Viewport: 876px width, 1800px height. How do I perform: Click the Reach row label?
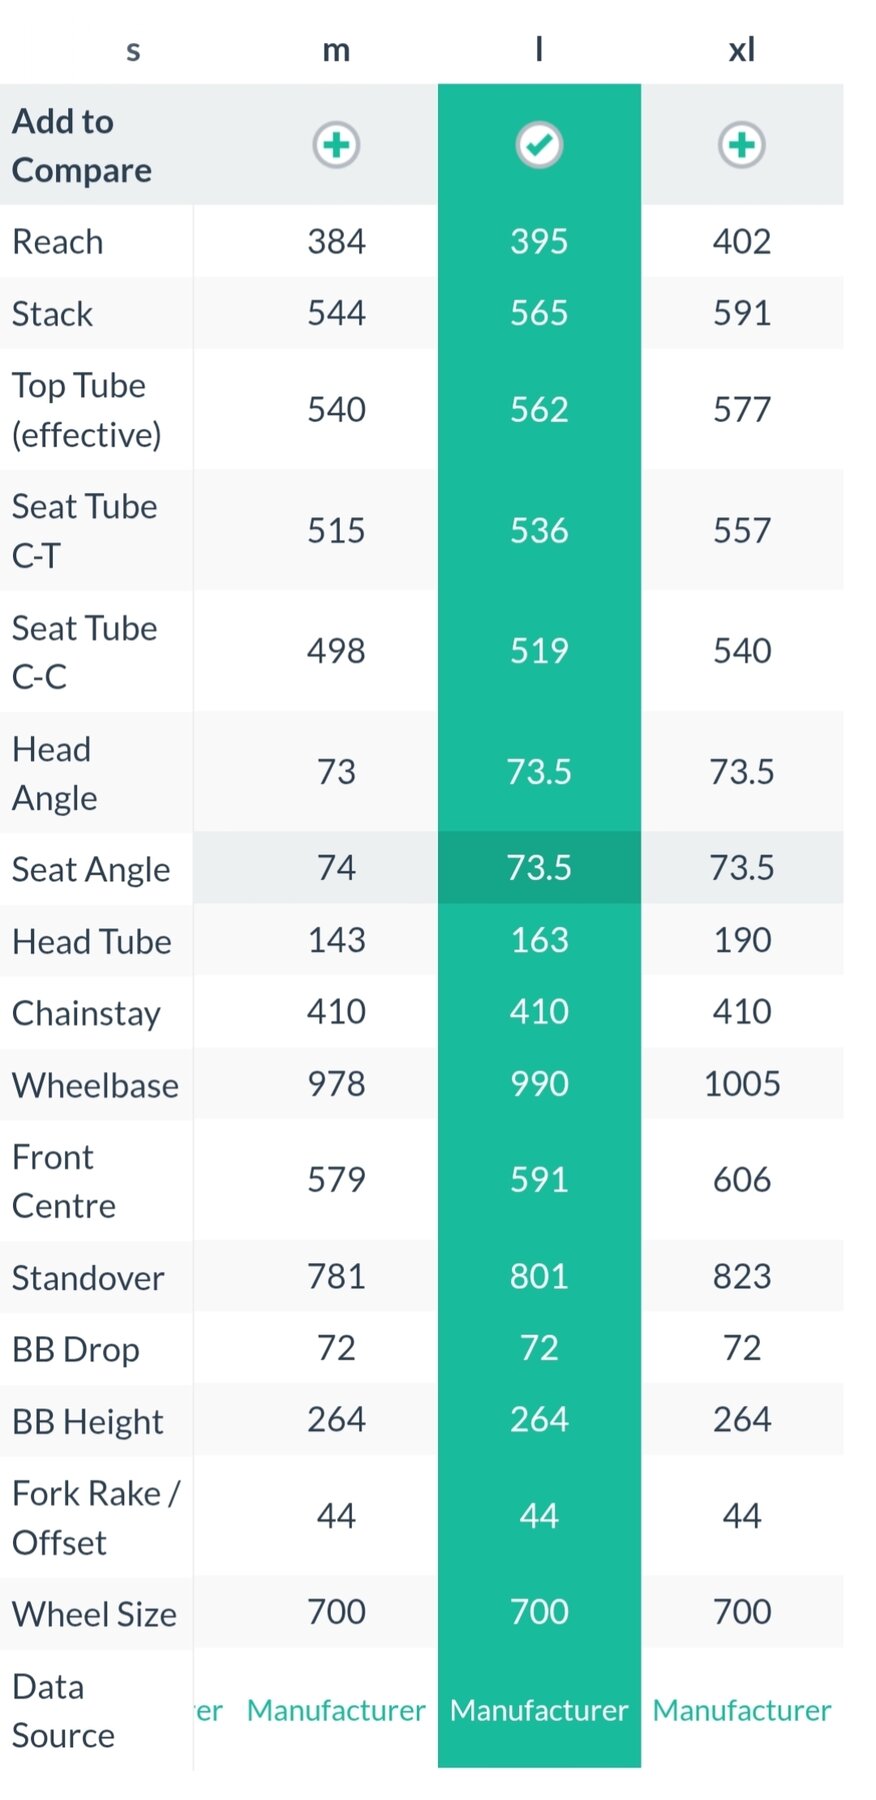click(58, 242)
